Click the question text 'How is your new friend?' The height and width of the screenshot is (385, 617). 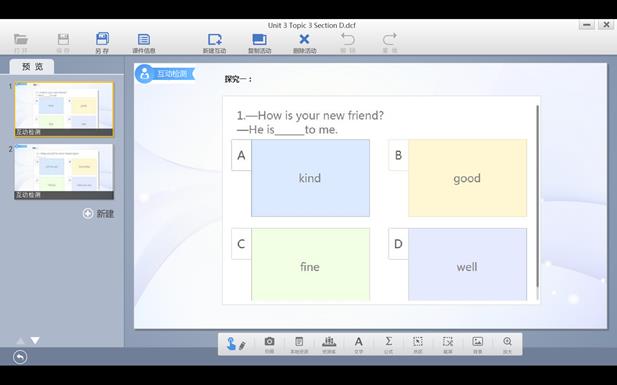320,115
